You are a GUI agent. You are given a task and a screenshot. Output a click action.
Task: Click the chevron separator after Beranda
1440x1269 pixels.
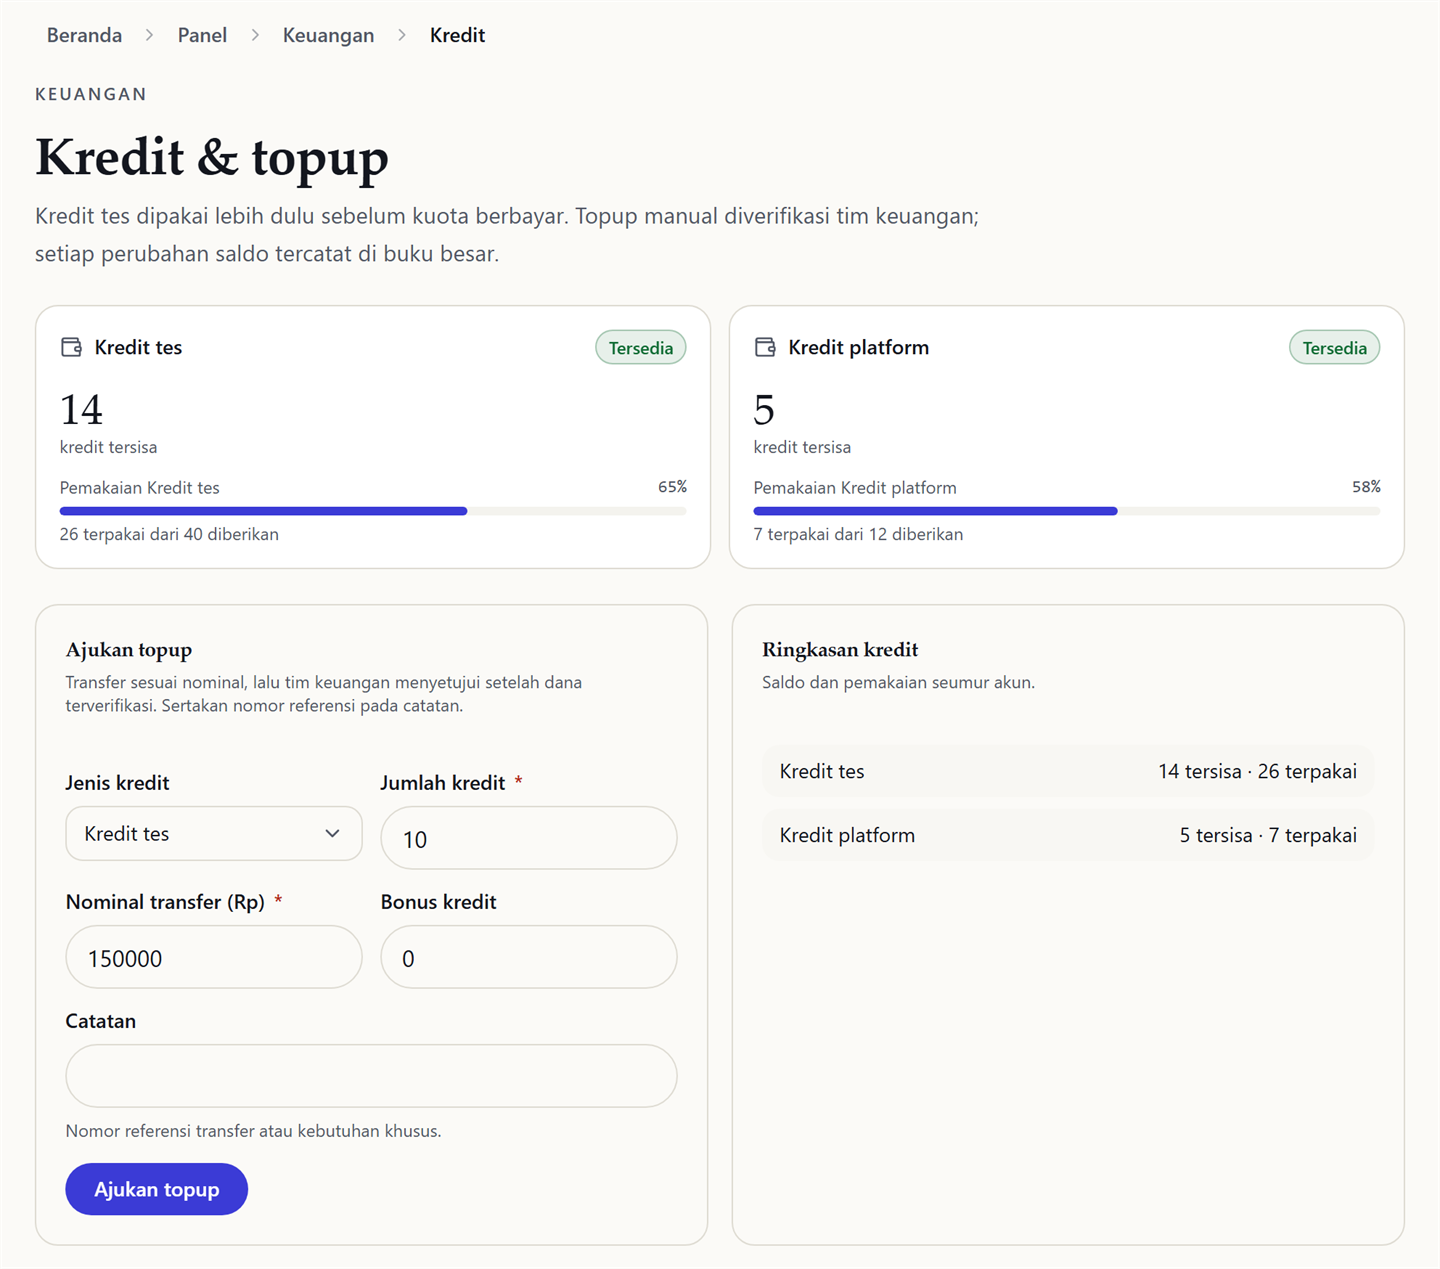pyautogui.click(x=150, y=35)
